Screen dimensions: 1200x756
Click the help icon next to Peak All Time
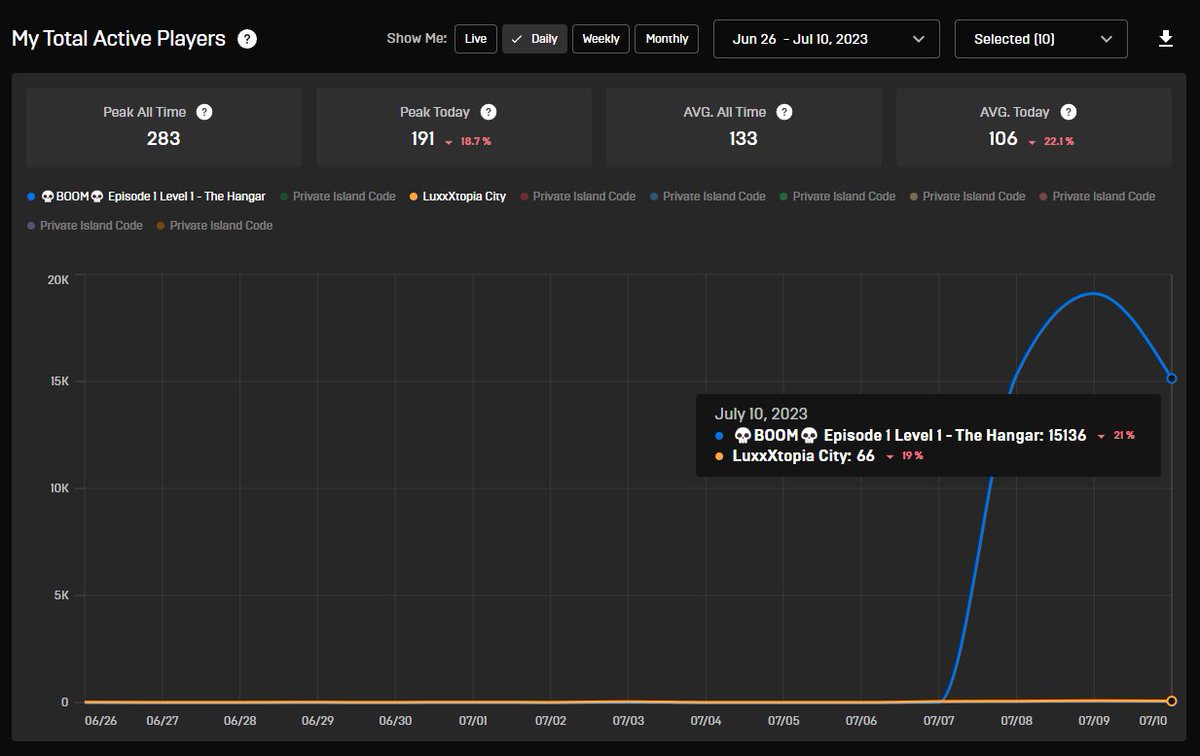click(204, 112)
